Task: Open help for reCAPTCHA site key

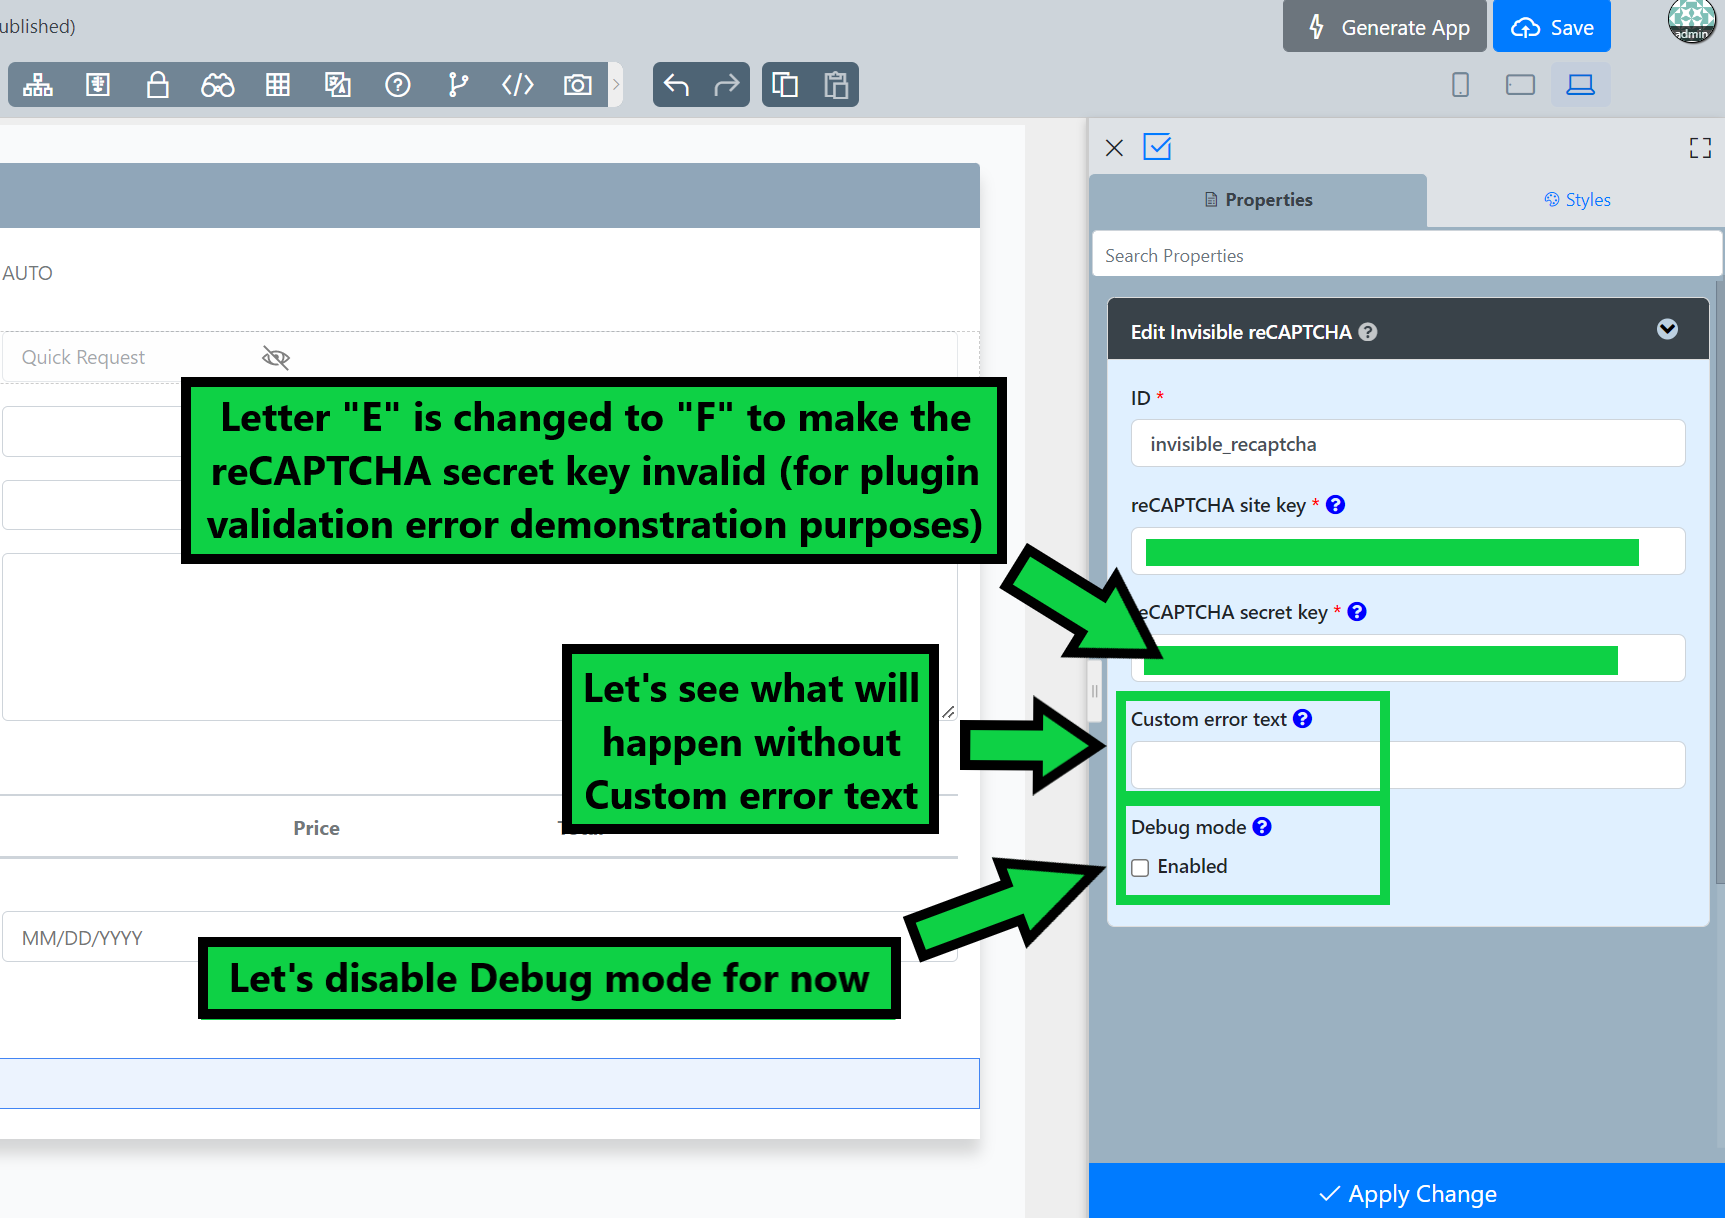Action: (x=1335, y=505)
